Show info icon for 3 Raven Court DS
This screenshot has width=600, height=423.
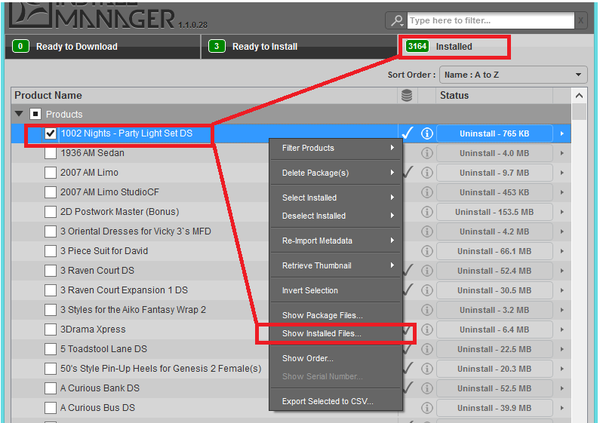[427, 271]
